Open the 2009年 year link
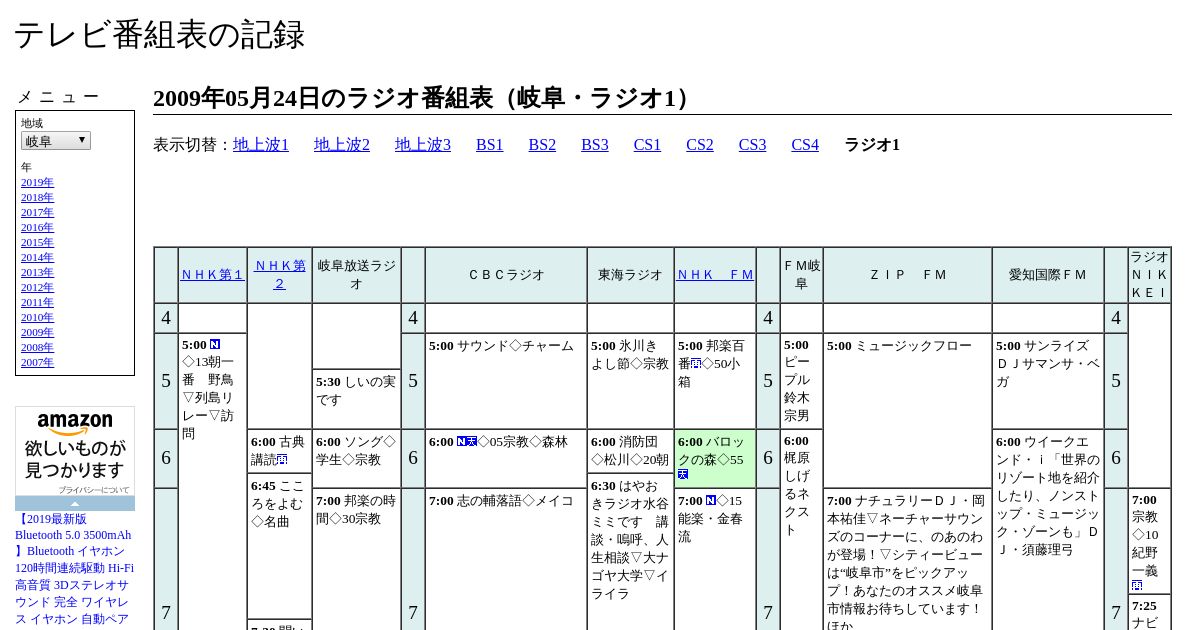 (37, 333)
